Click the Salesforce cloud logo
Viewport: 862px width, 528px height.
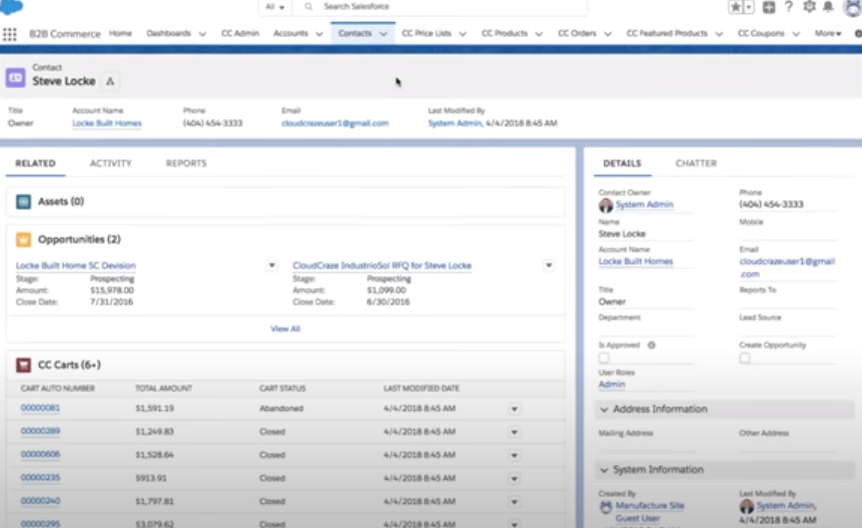click(x=11, y=7)
